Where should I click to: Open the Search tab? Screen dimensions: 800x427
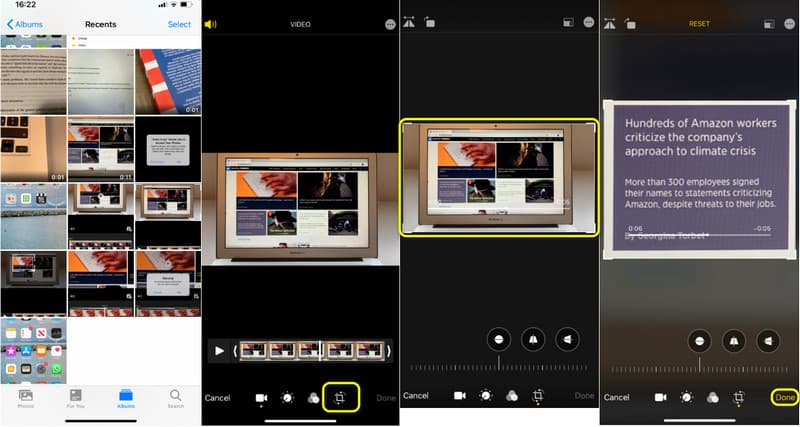(x=176, y=398)
